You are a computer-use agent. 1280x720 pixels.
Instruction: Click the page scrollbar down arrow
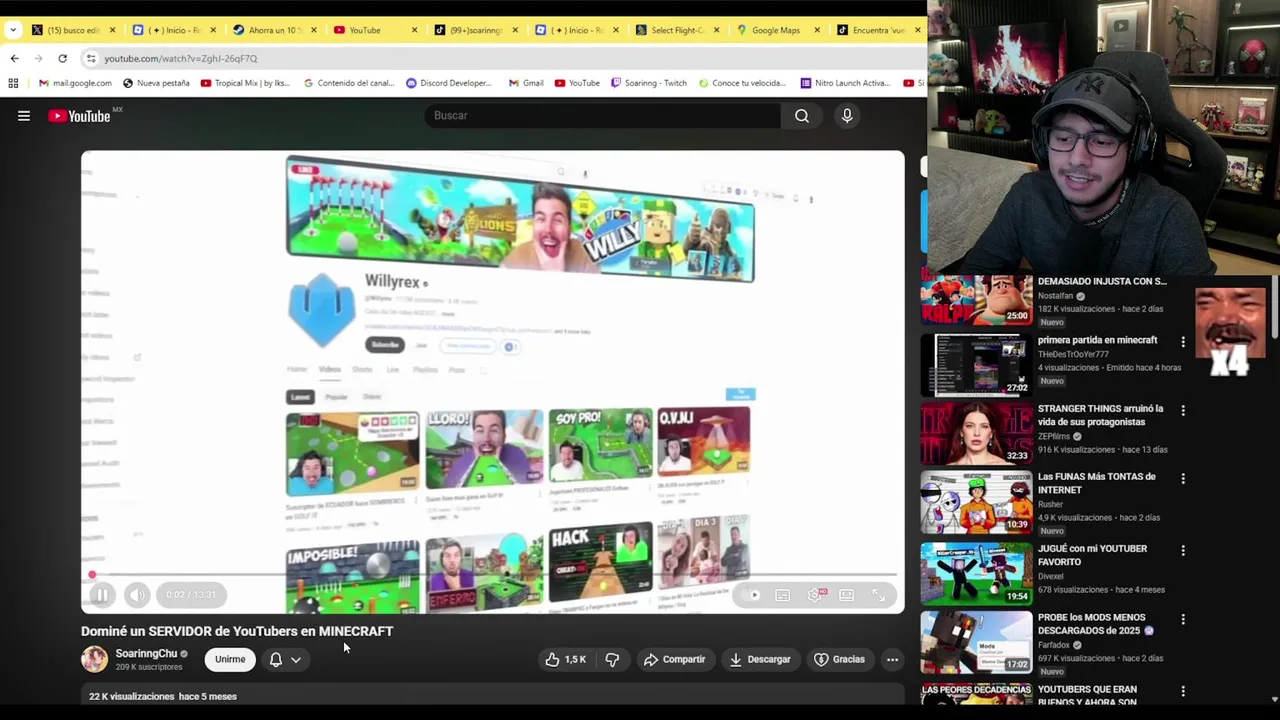1274,699
